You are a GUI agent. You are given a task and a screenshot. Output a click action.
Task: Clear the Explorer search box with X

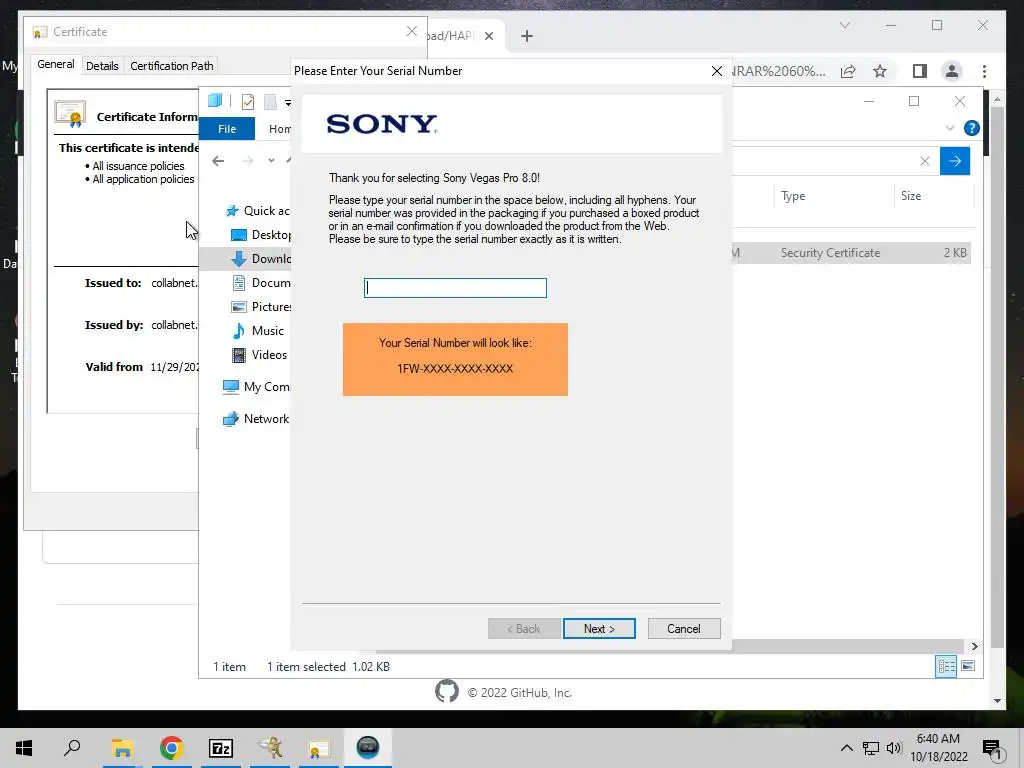pyautogui.click(x=924, y=161)
